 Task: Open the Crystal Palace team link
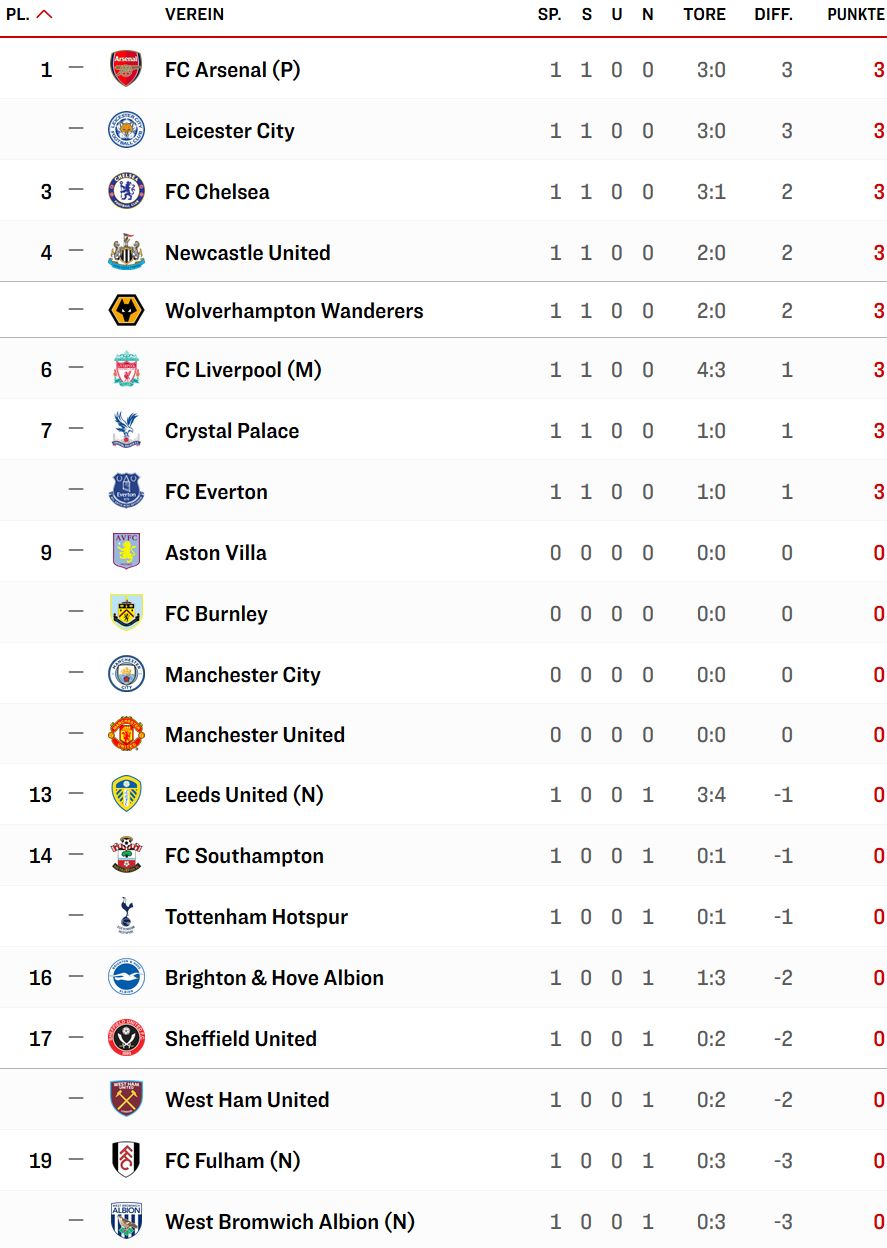pos(232,431)
